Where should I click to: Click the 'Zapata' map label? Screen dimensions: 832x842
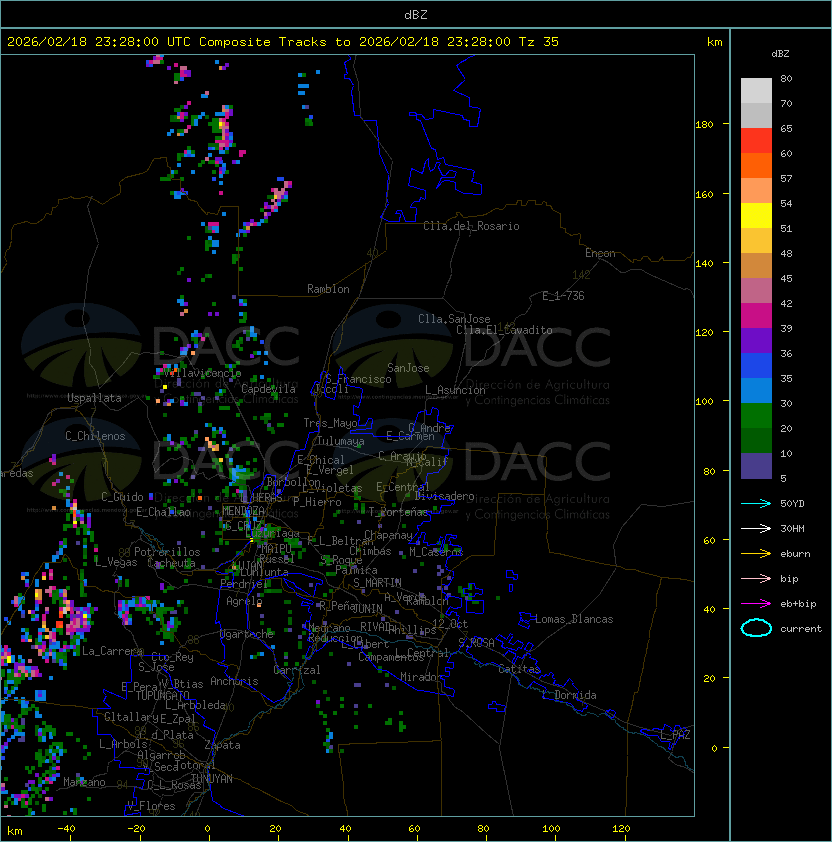pos(222,745)
